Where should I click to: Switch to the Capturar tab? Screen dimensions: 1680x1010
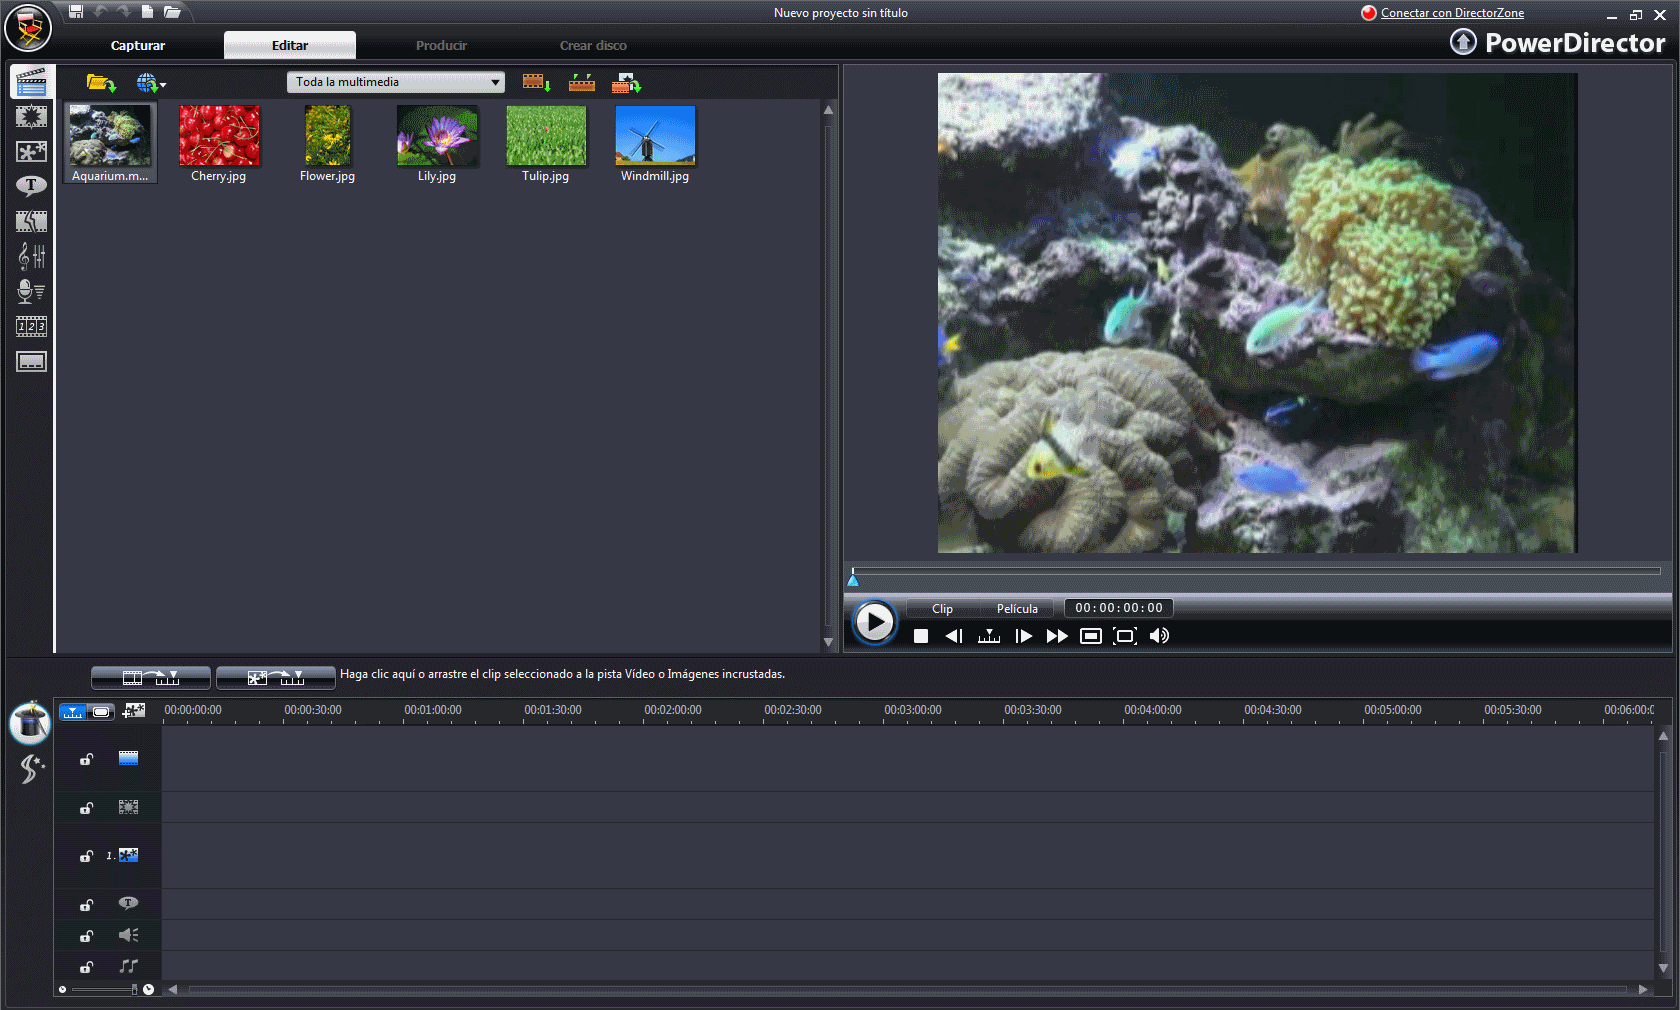138,46
